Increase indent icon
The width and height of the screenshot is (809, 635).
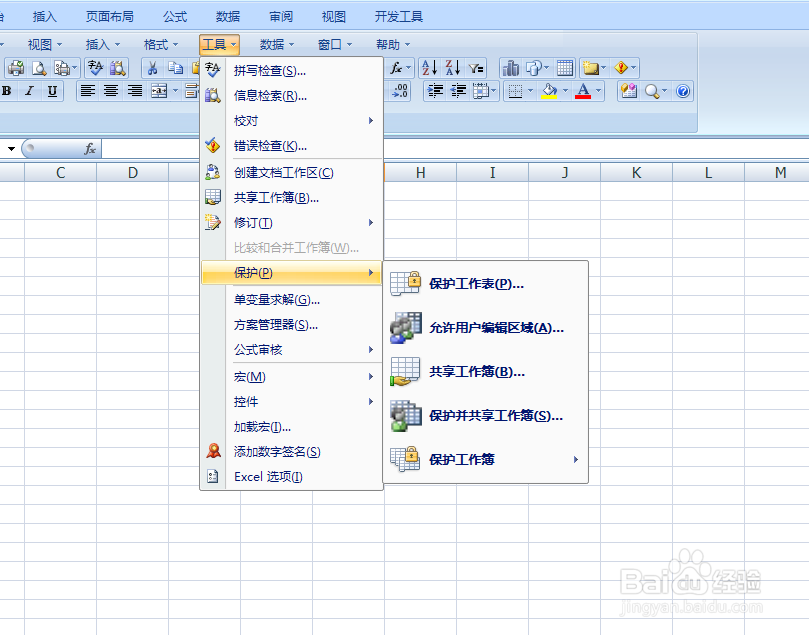[x=435, y=91]
